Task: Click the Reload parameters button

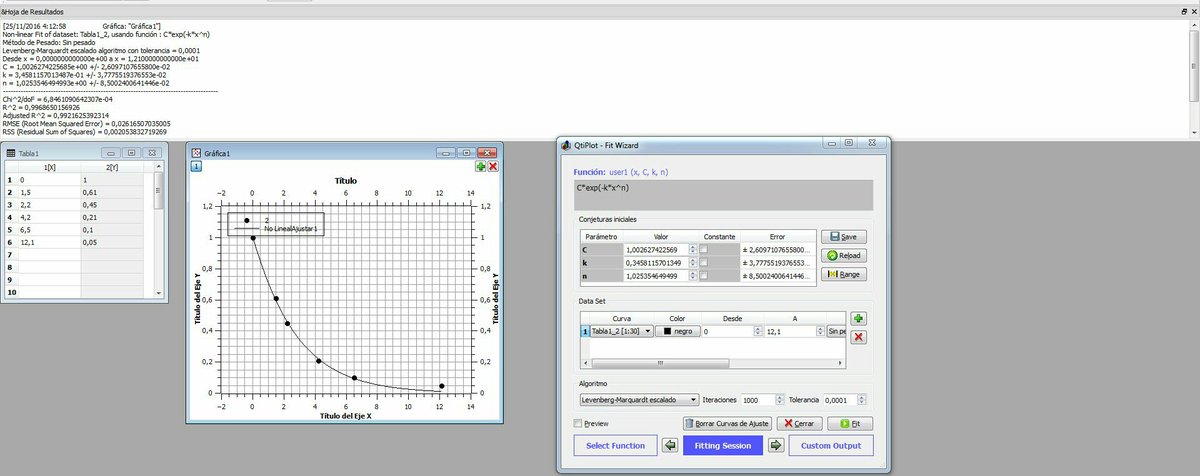Action: [844, 256]
